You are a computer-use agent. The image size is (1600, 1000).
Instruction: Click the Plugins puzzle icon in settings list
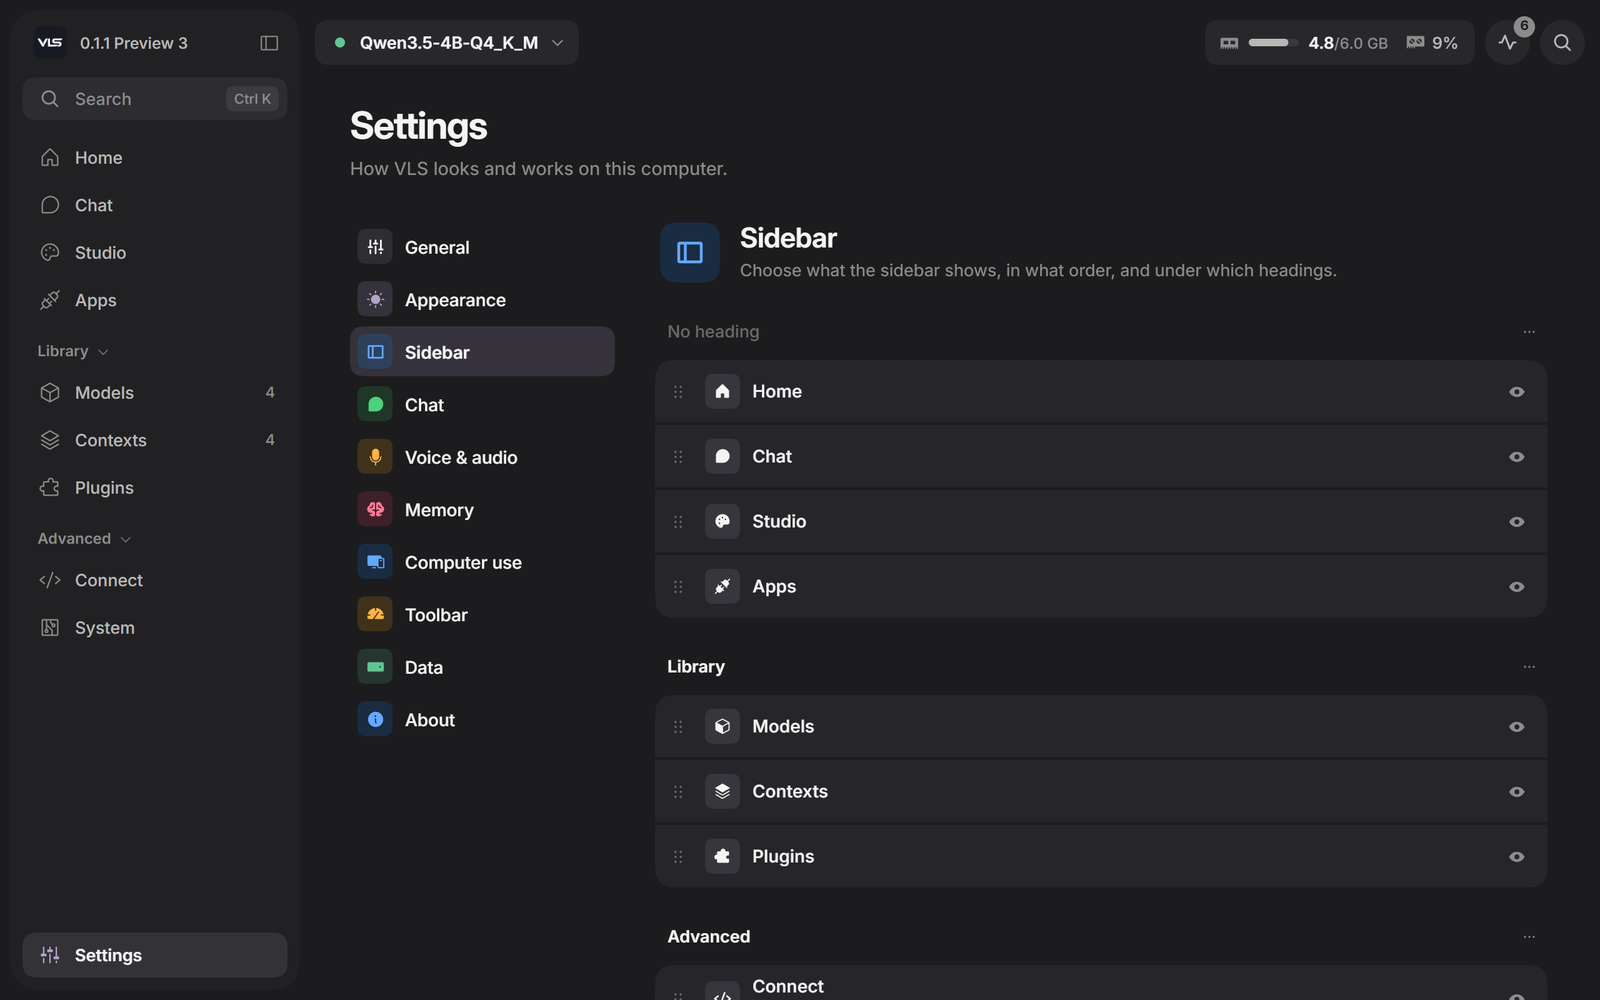coord(722,856)
